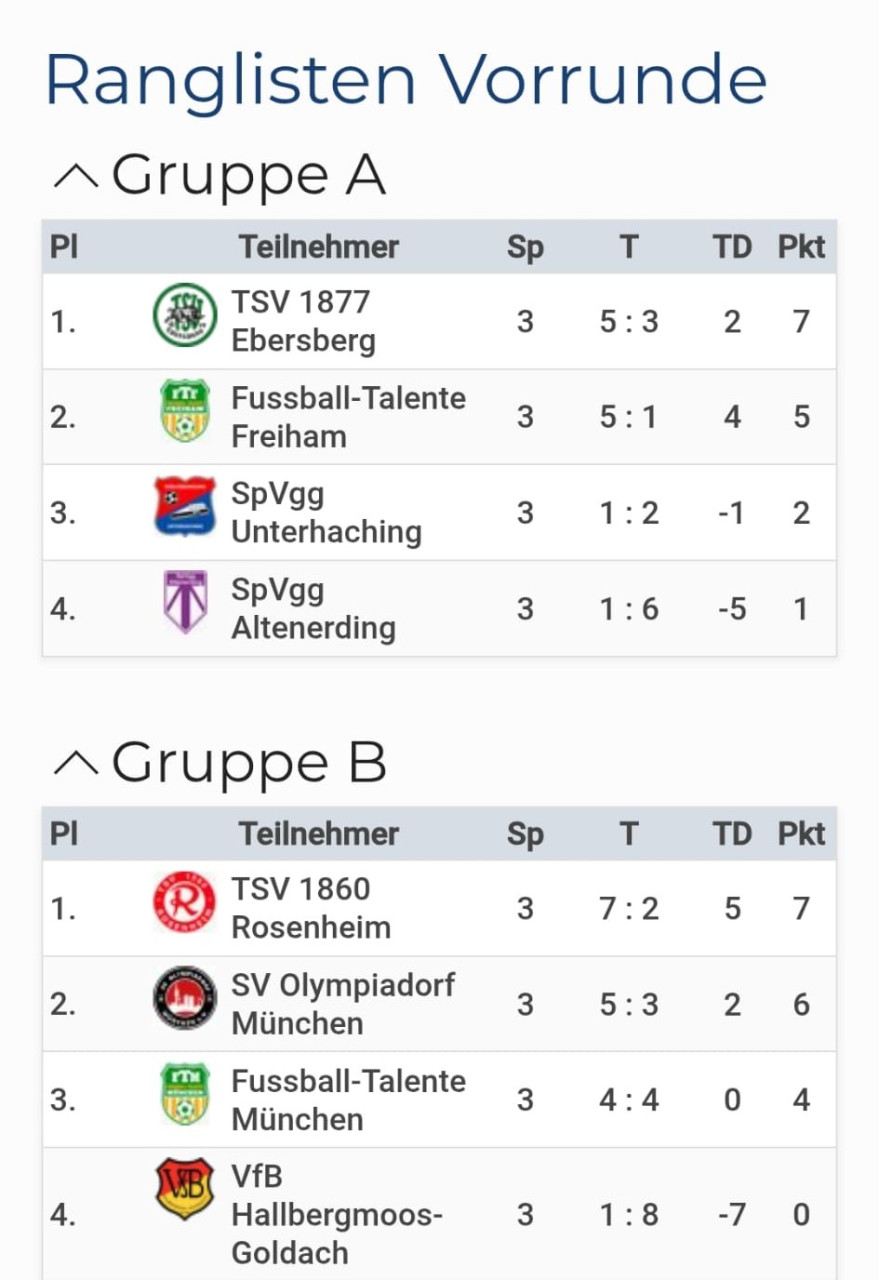Click the TSV 1877 Ebersberg club logo
This screenshot has width=879, height=1280.
coord(185,315)
